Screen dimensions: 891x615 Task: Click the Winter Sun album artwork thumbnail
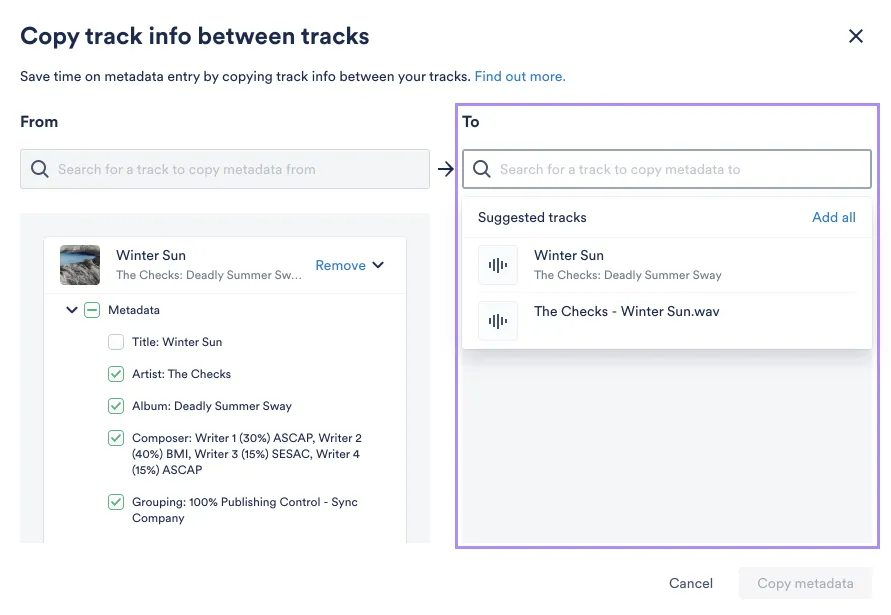pos(79,265)
